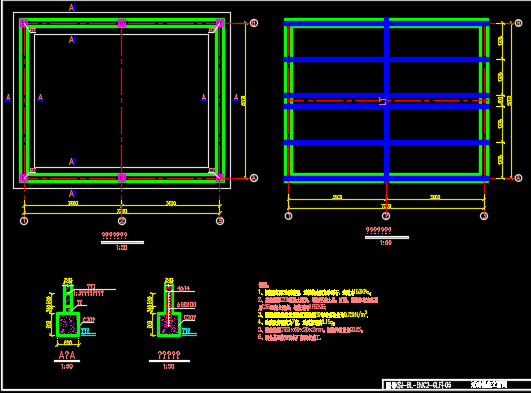Click the footing width dimension below the A?A section
Image resolution: width=531 pixels, height=393 pixels.
tap(68, 342)
